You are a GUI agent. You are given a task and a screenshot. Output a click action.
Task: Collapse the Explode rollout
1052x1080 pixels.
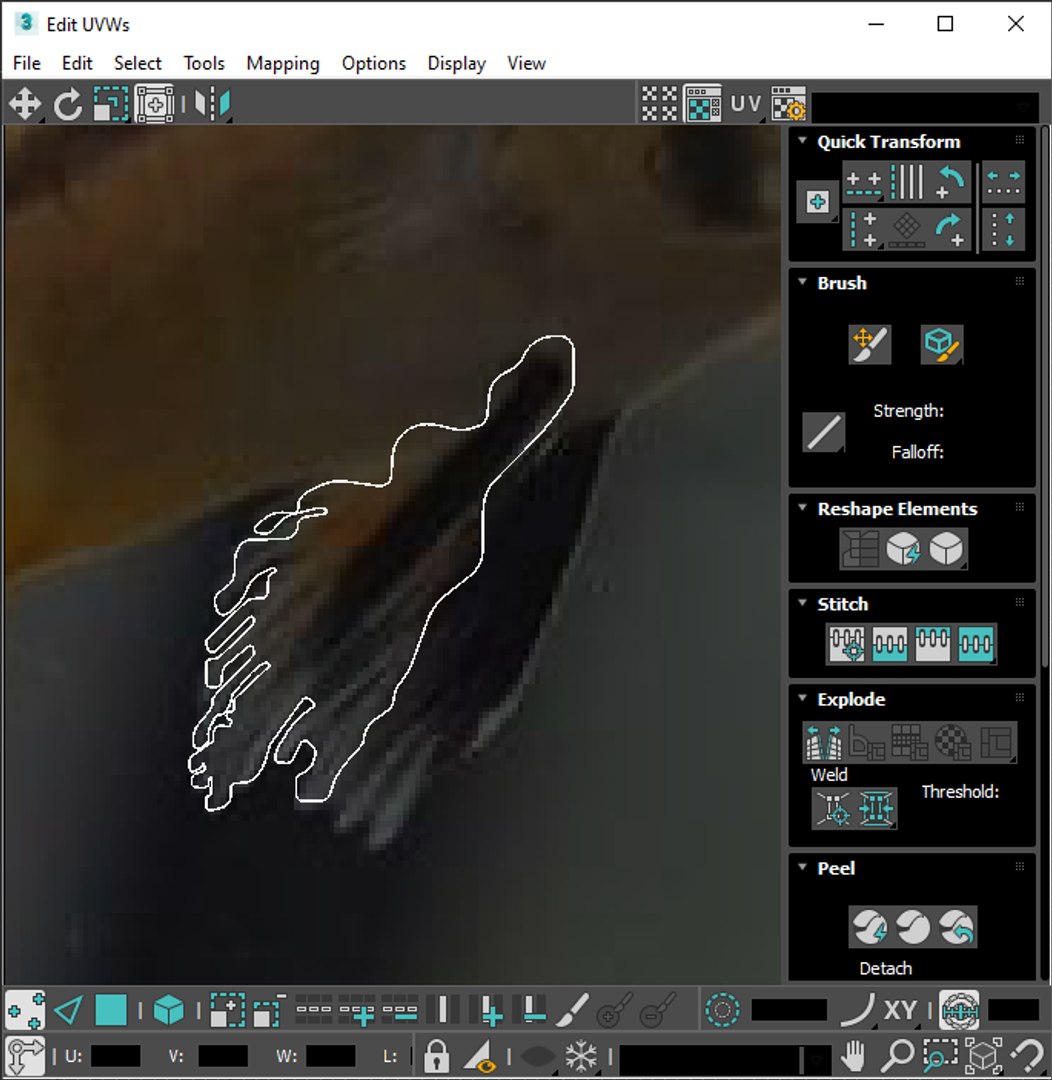[802, 698]
